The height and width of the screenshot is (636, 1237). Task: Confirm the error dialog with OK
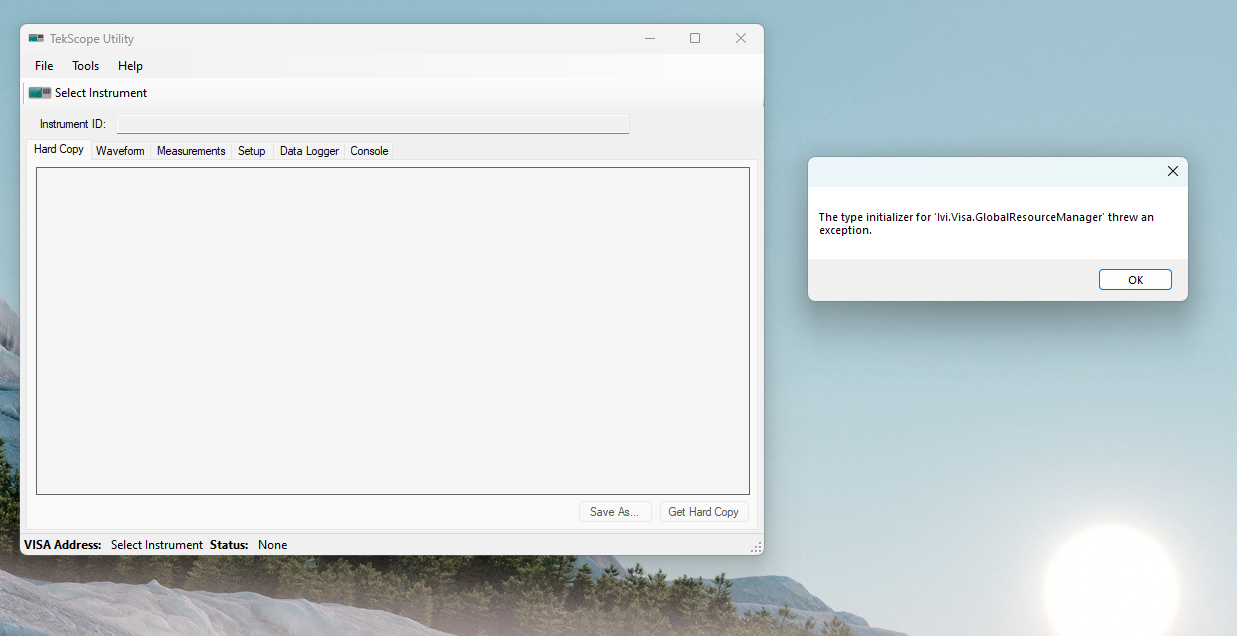[x=1135, y=280]
